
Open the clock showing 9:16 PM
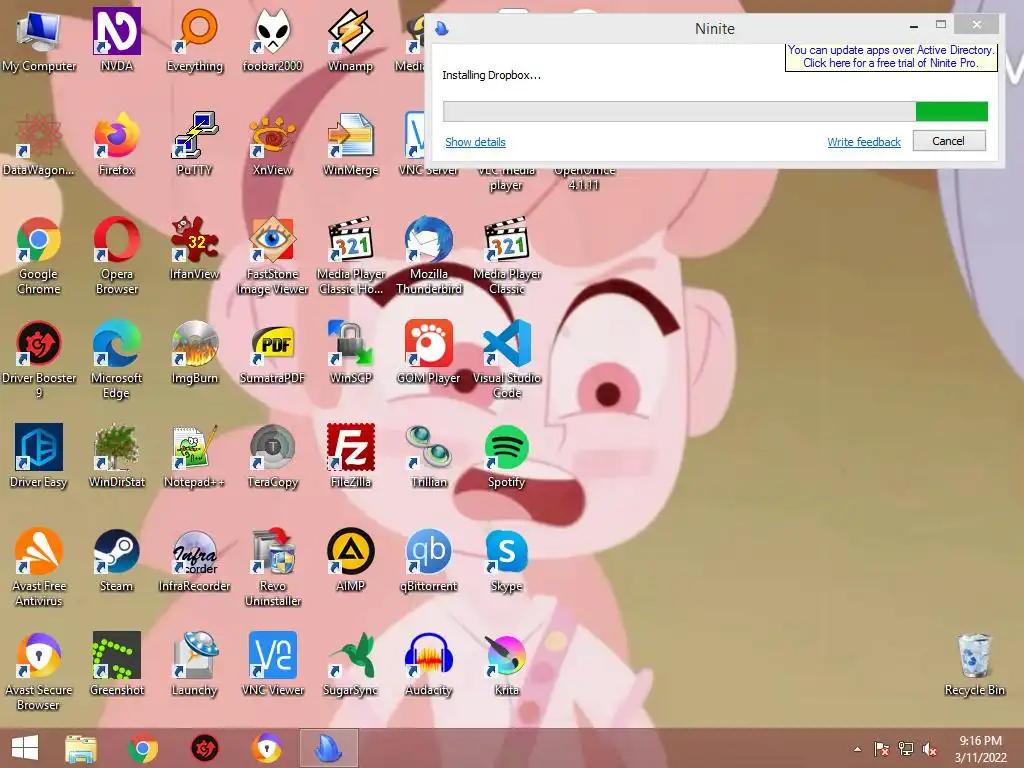pyautogui.click(x=980, y=749)
